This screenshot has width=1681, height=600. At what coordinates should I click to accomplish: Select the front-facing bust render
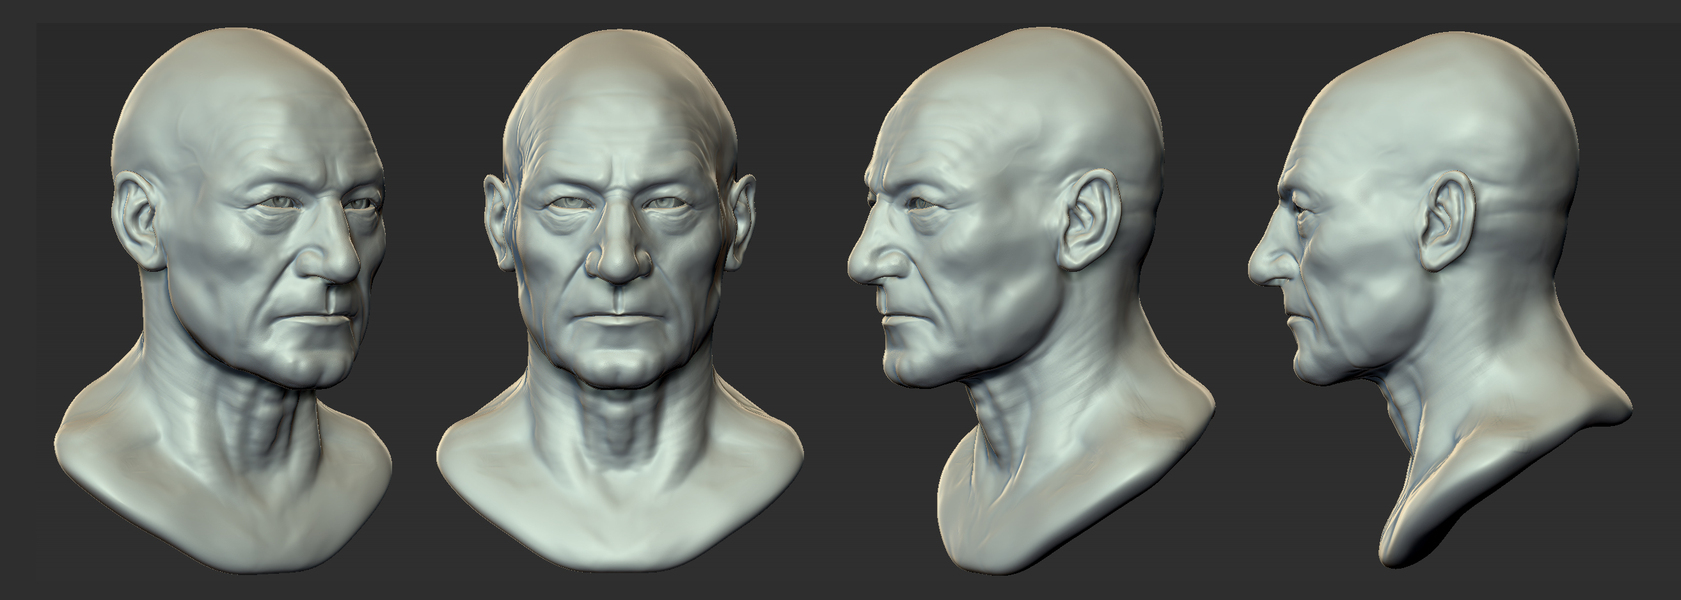point(618,300)
